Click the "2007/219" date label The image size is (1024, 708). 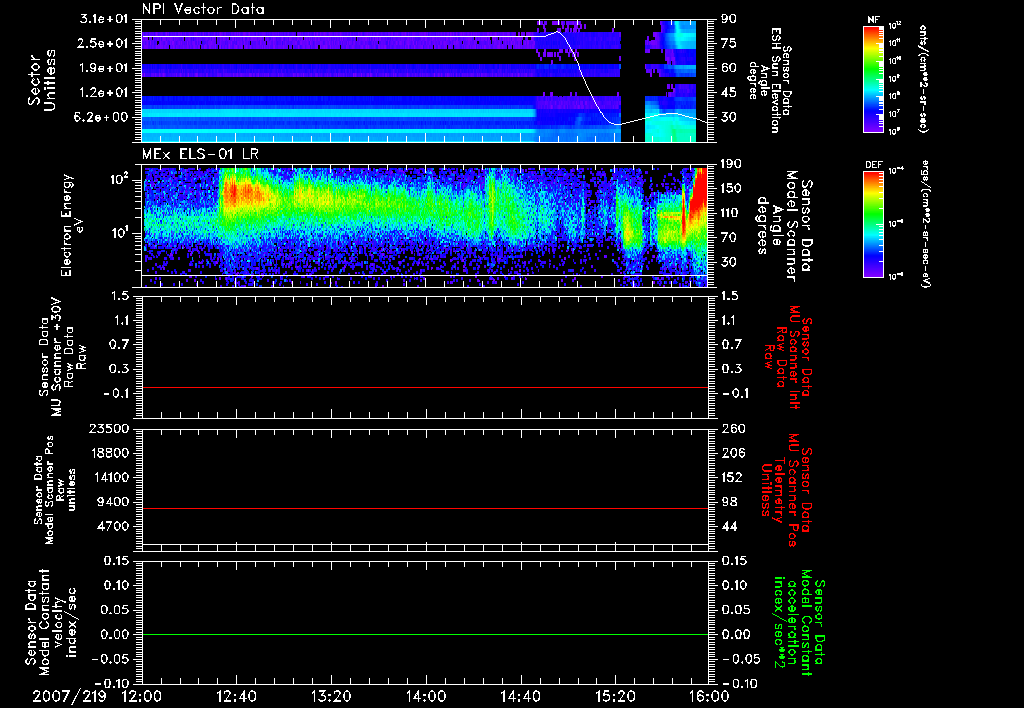[69, 696]
